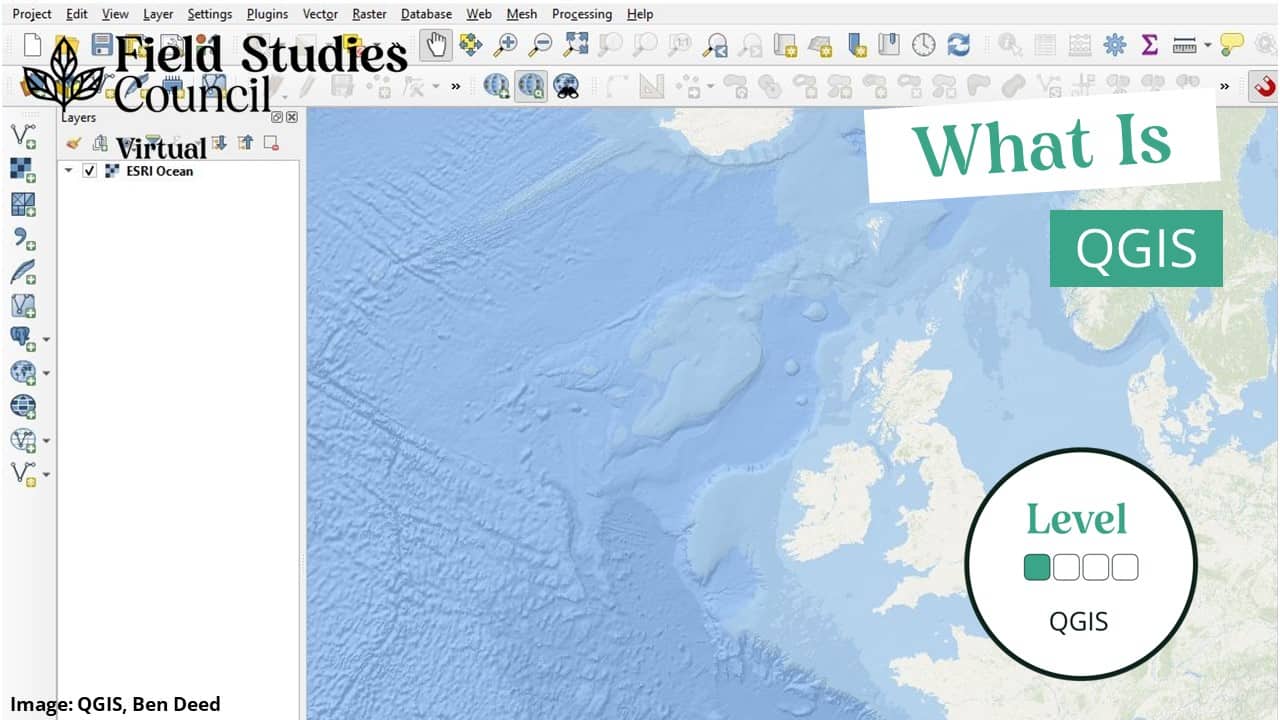Click Zoom Last icon

coord(714,45)
